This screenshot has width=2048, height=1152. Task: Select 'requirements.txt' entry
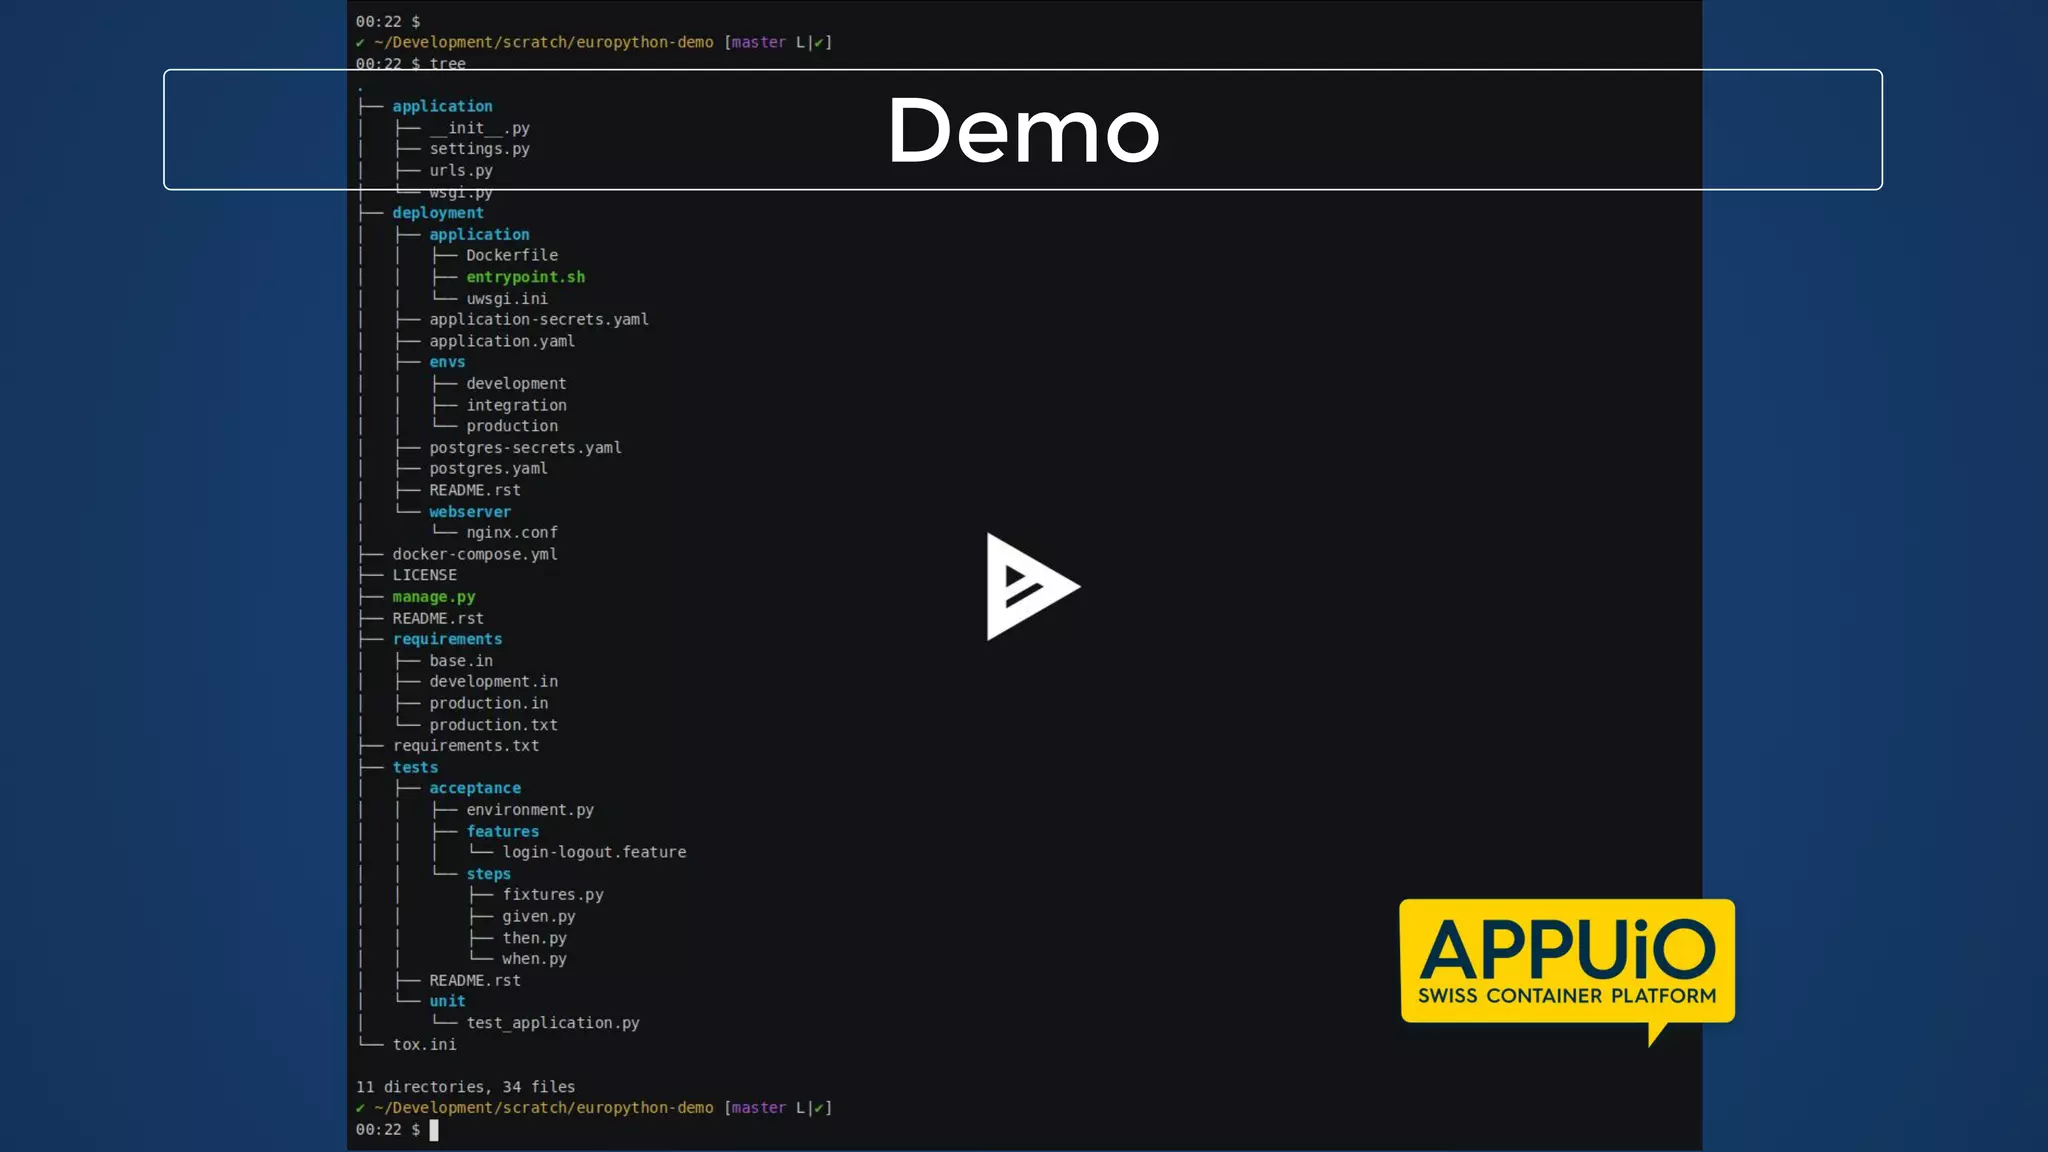(x=466, y=746)
